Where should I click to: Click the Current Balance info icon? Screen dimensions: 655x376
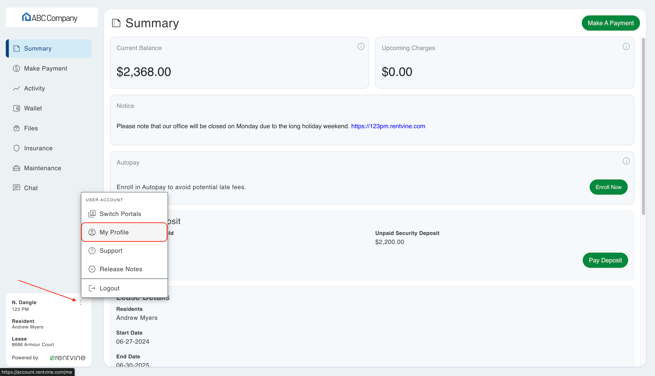(x=361, y=46)
